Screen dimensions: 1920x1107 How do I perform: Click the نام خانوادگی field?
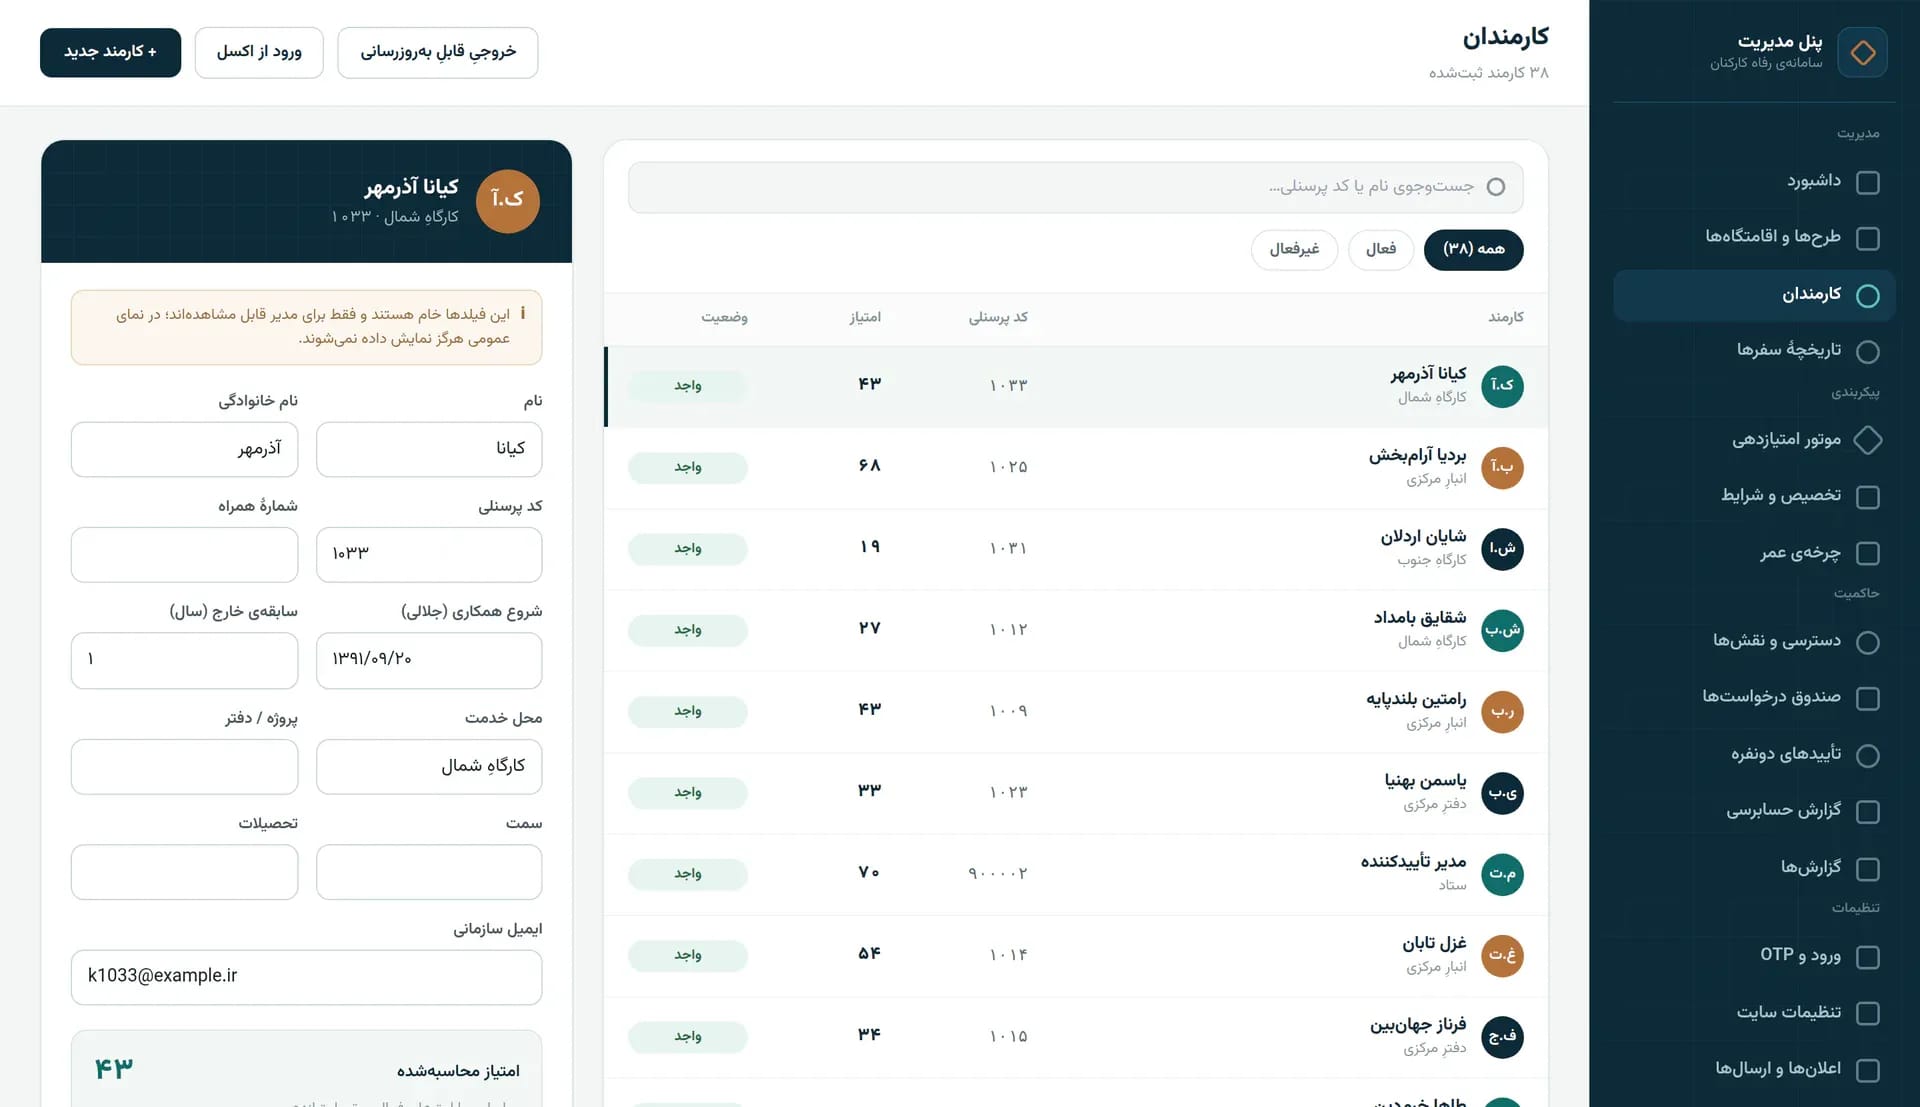184,449
